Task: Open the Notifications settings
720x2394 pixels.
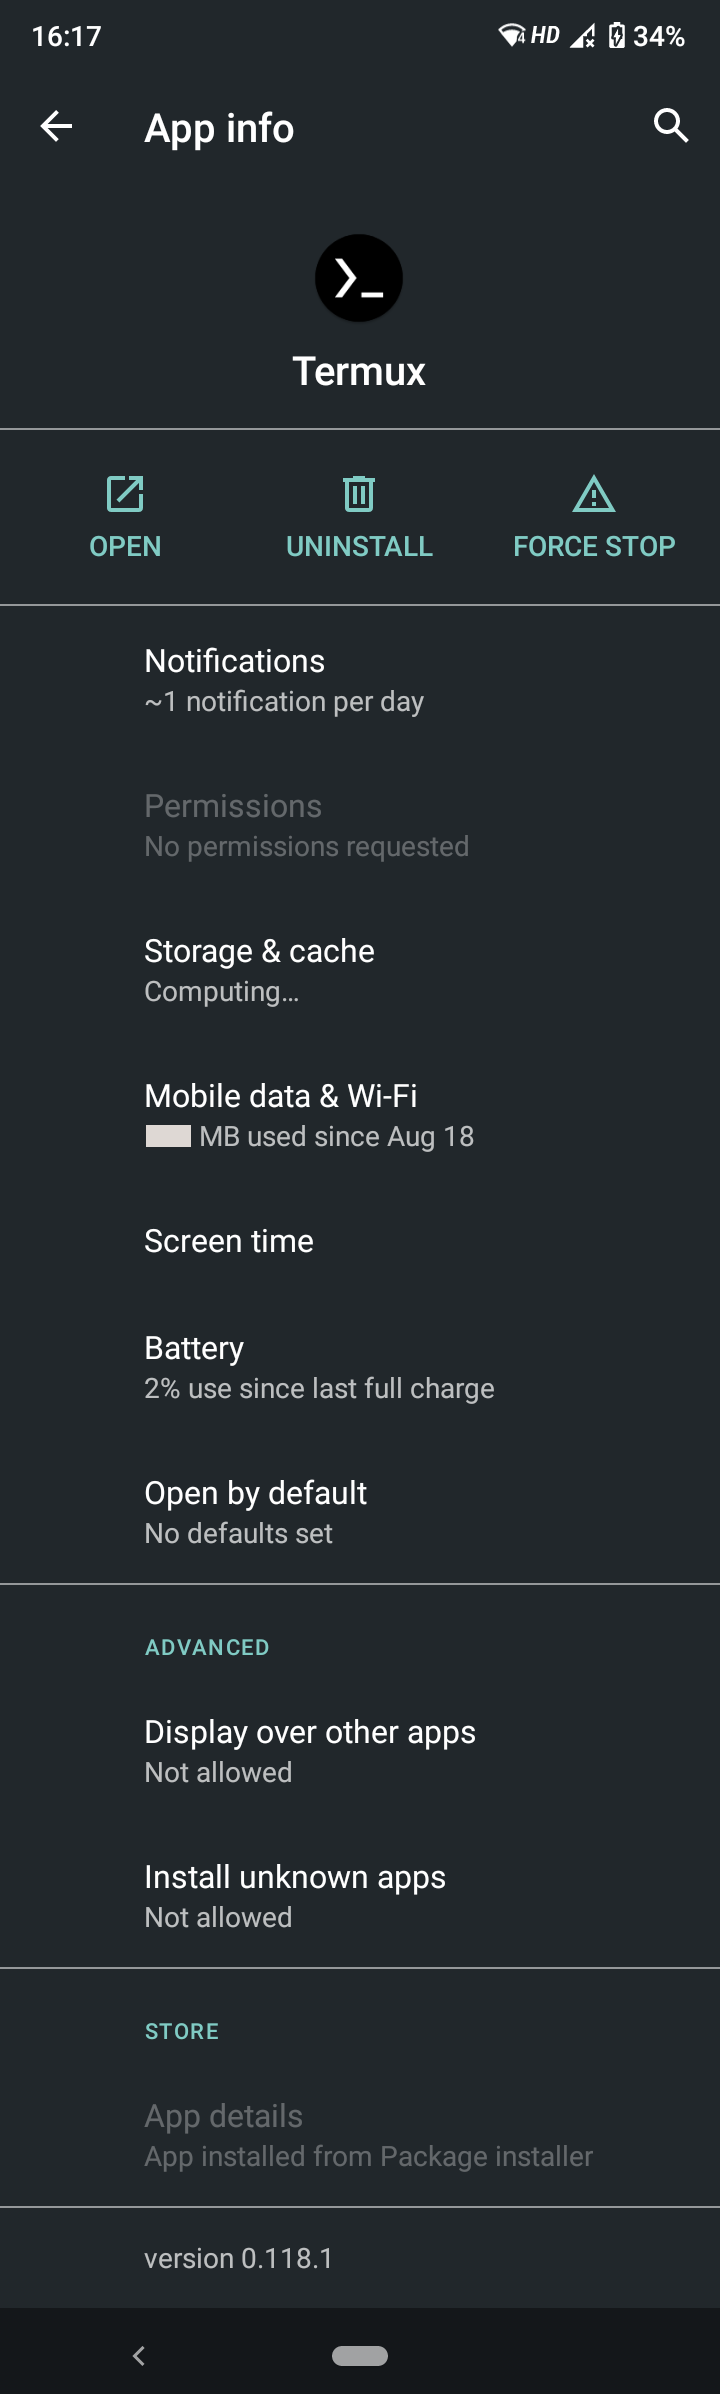Action: [x=360, y=680]
